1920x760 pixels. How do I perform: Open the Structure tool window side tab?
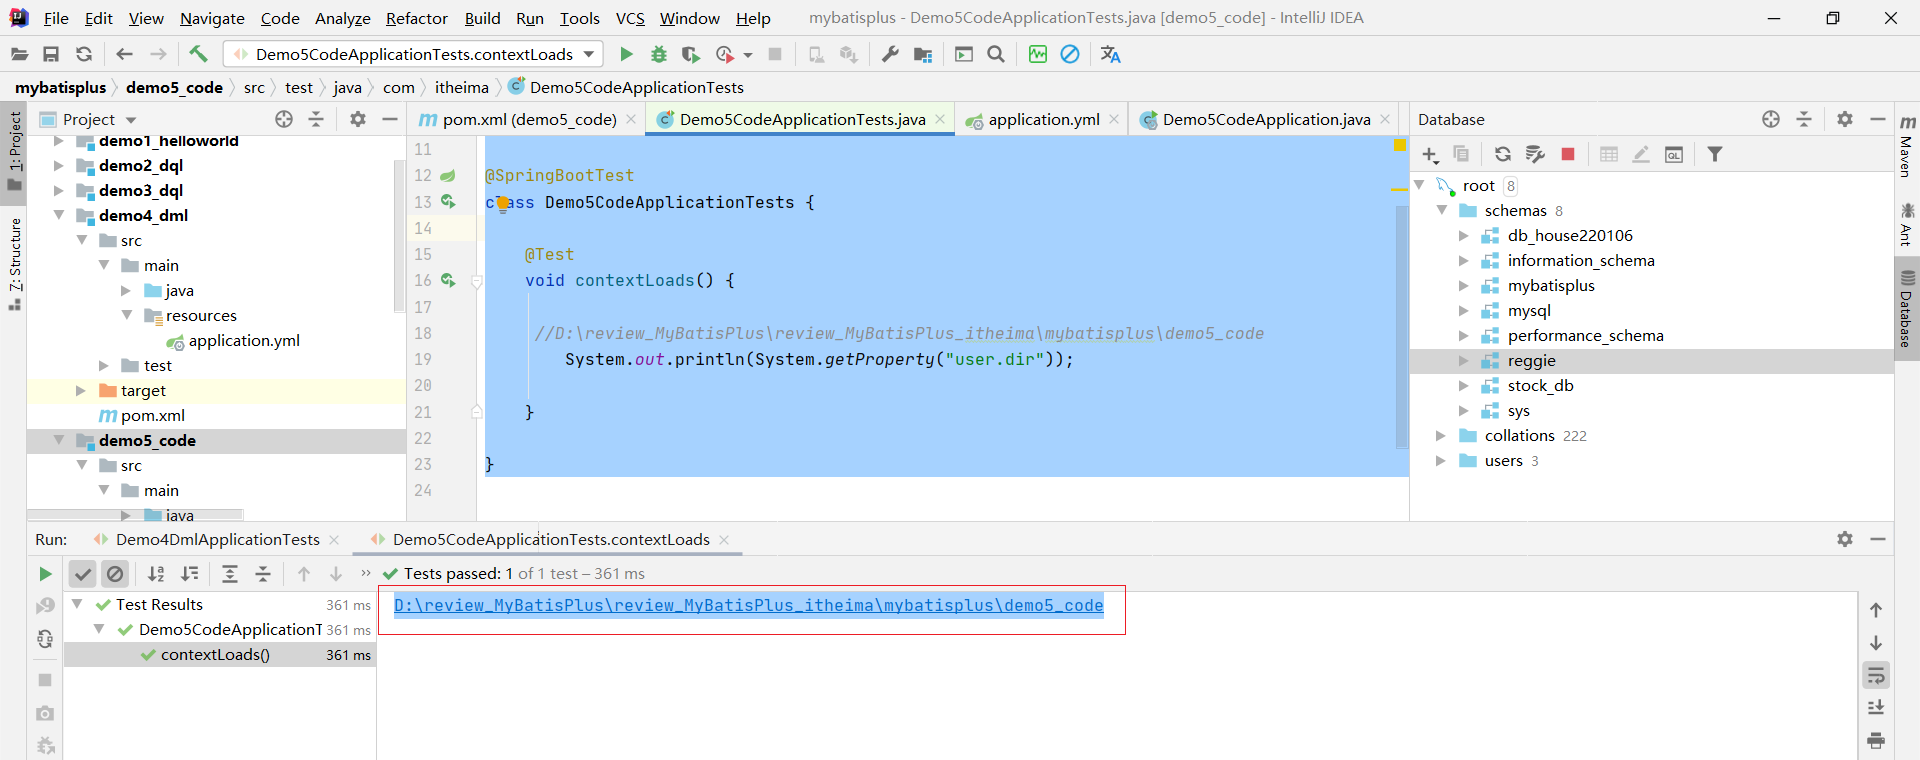[x=15, y=263]
